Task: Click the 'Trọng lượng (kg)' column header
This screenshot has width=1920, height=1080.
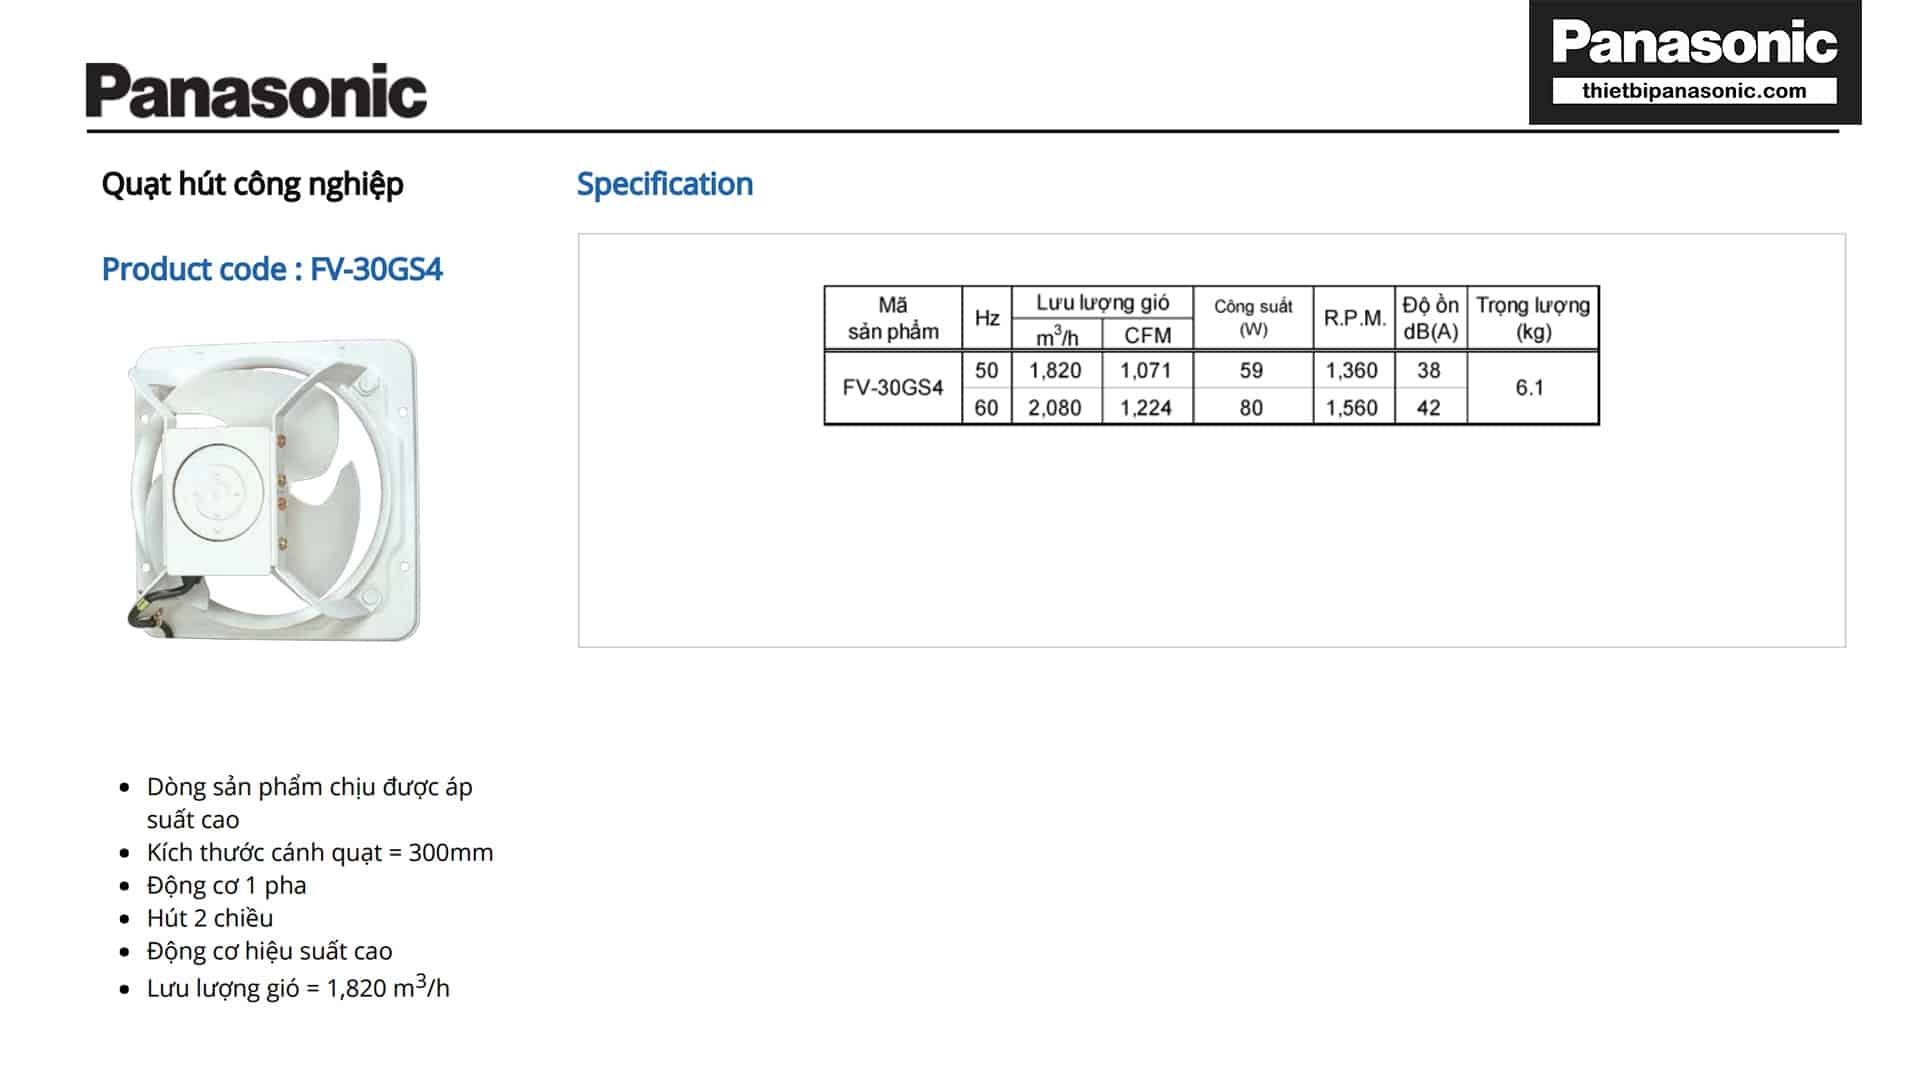Action: coord(1532,318)
